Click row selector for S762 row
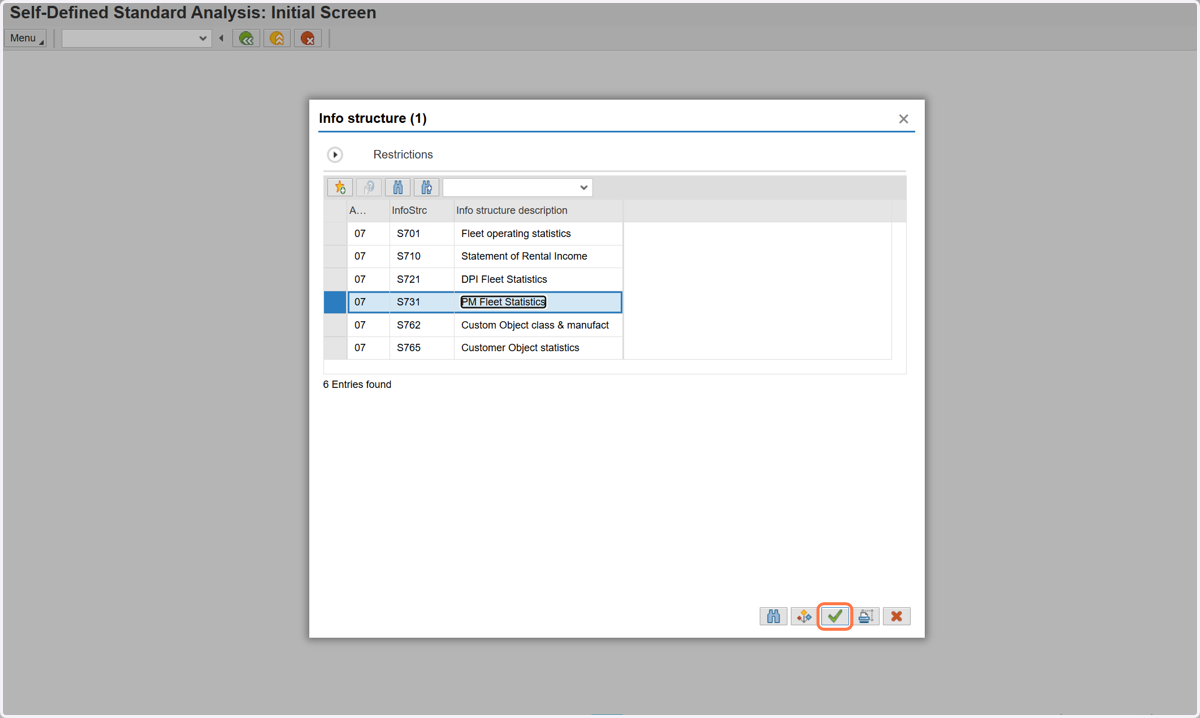The width and height of the screenshot is (1200, 718). [x=335, y=325]
